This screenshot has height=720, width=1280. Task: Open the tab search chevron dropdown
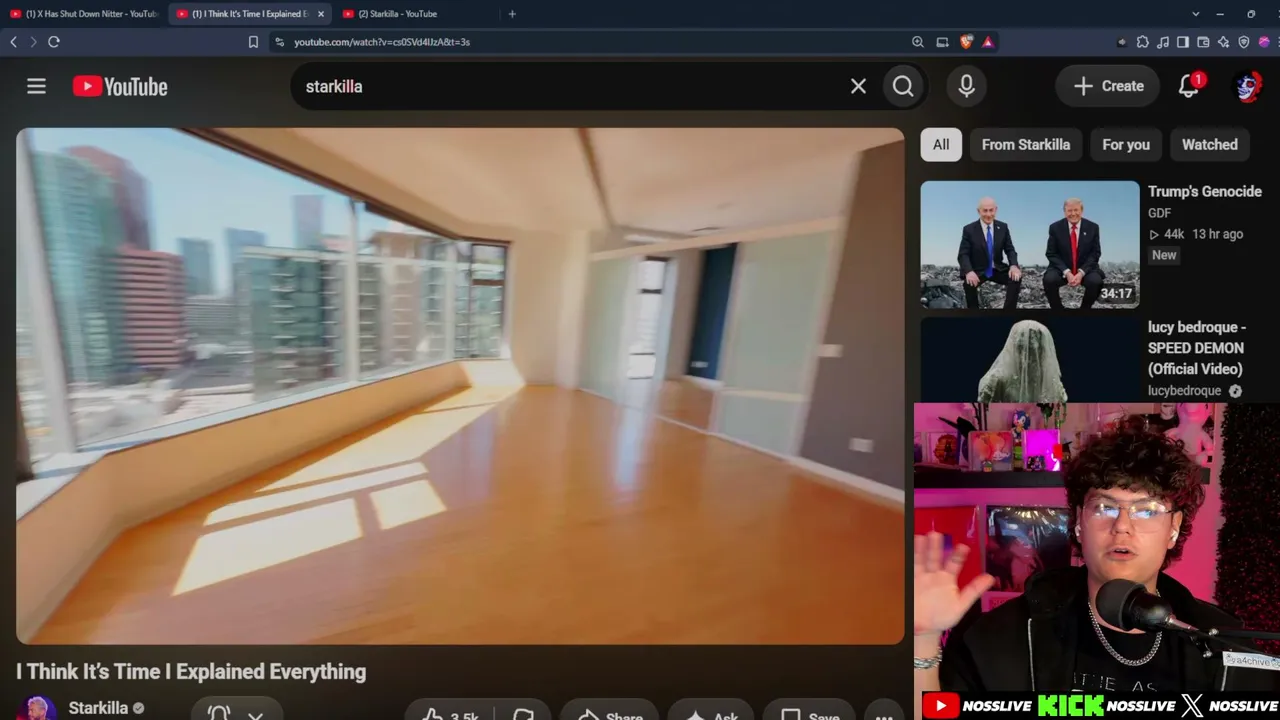(x=1196, y=14)
